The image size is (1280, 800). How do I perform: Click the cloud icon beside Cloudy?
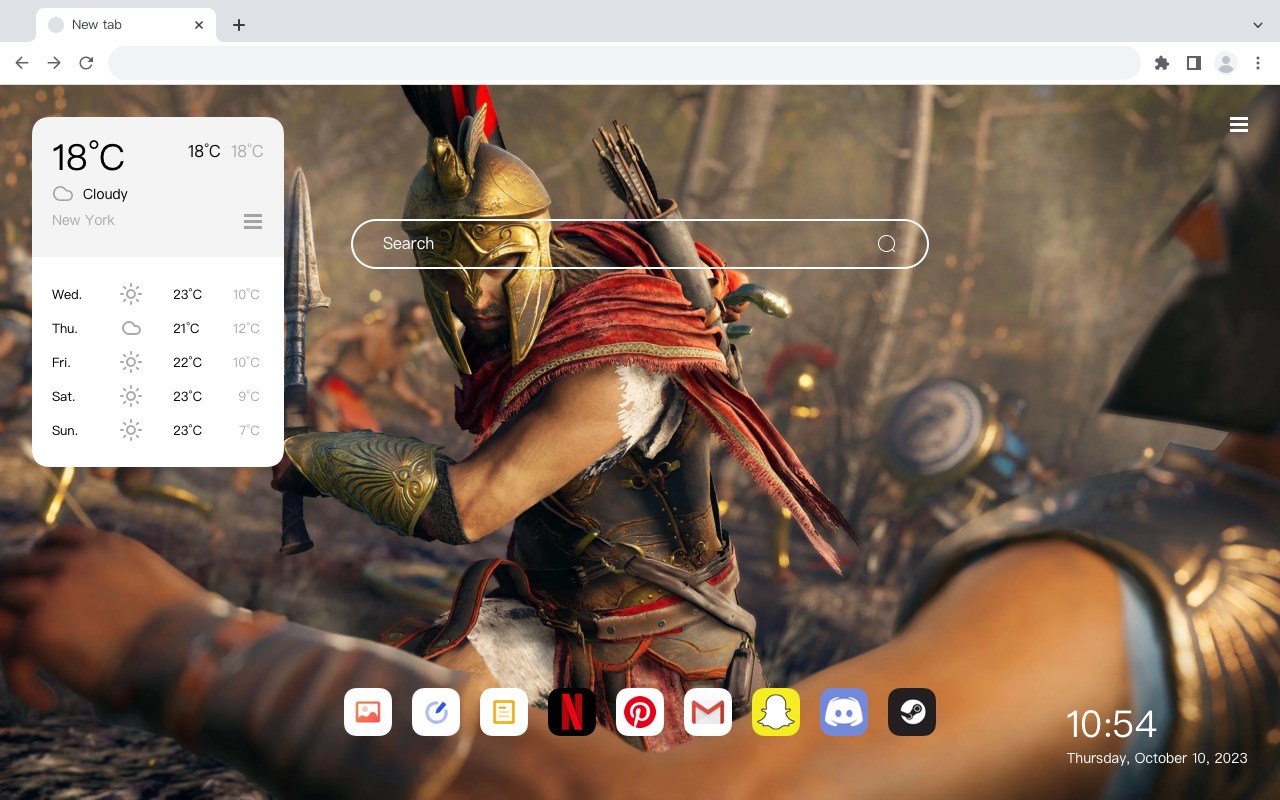63,194
